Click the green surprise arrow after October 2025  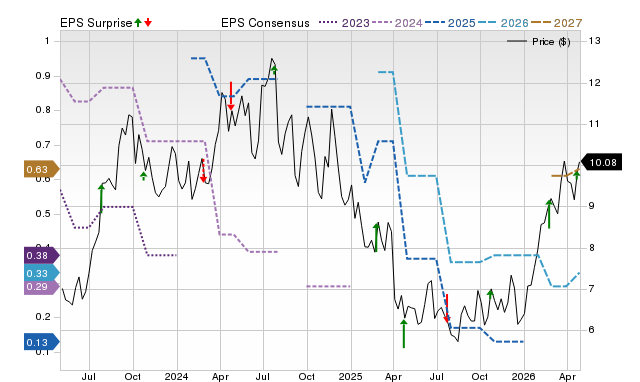(490, 294)
